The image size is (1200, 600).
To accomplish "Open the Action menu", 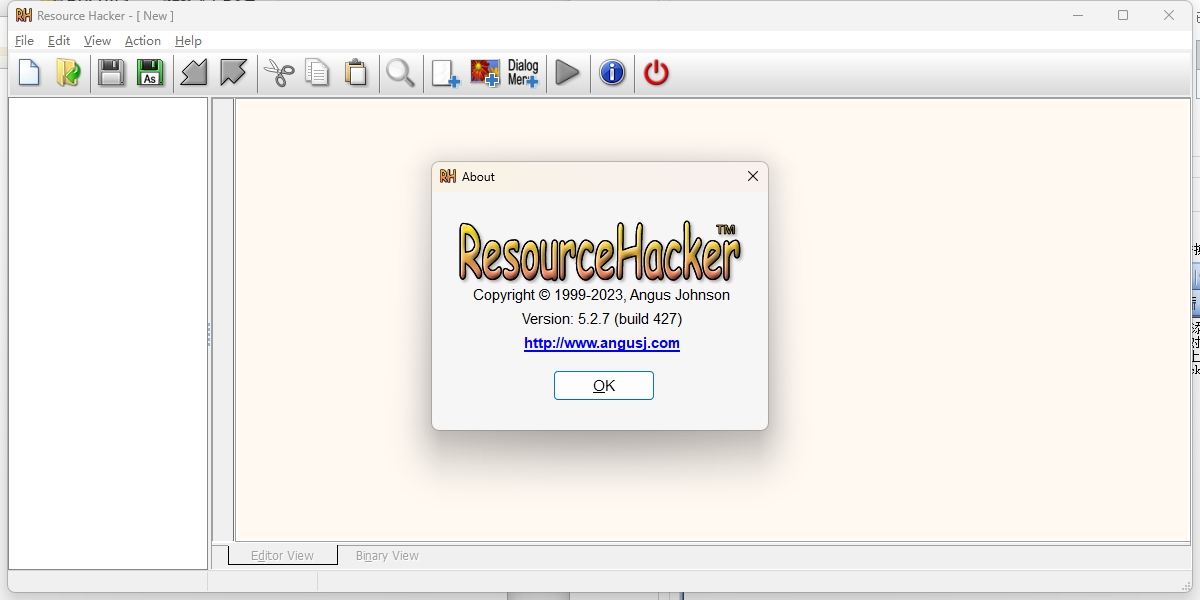I will tap(142, 41).
